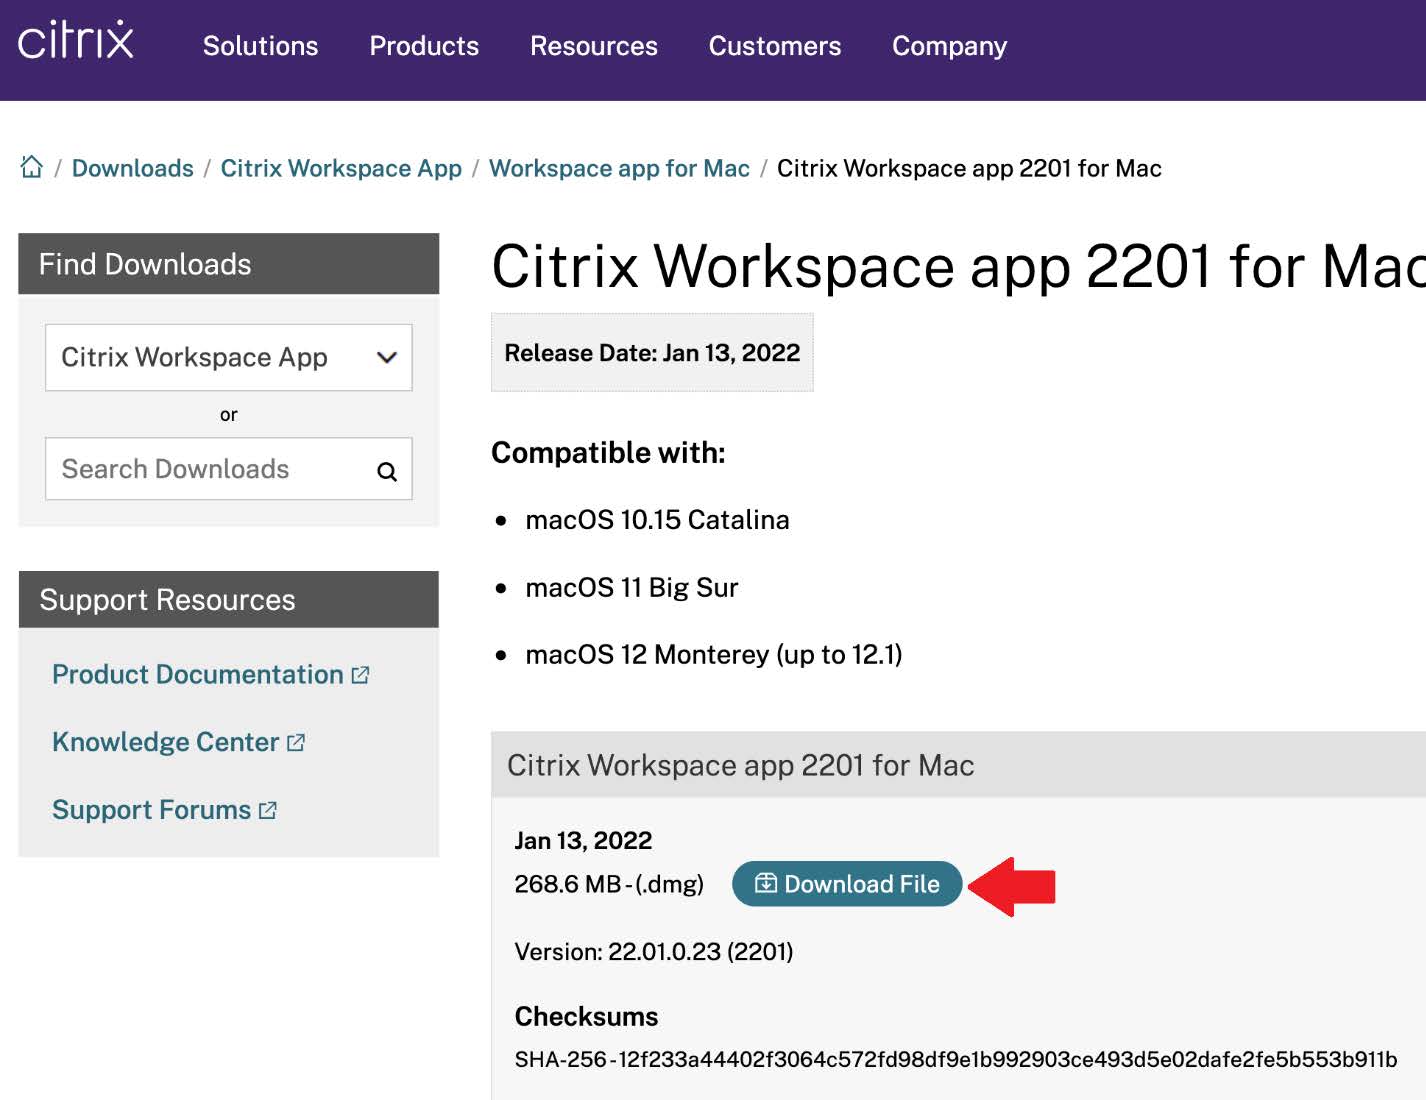Click external link icon beside Knowledge Center

click(296, 742)
